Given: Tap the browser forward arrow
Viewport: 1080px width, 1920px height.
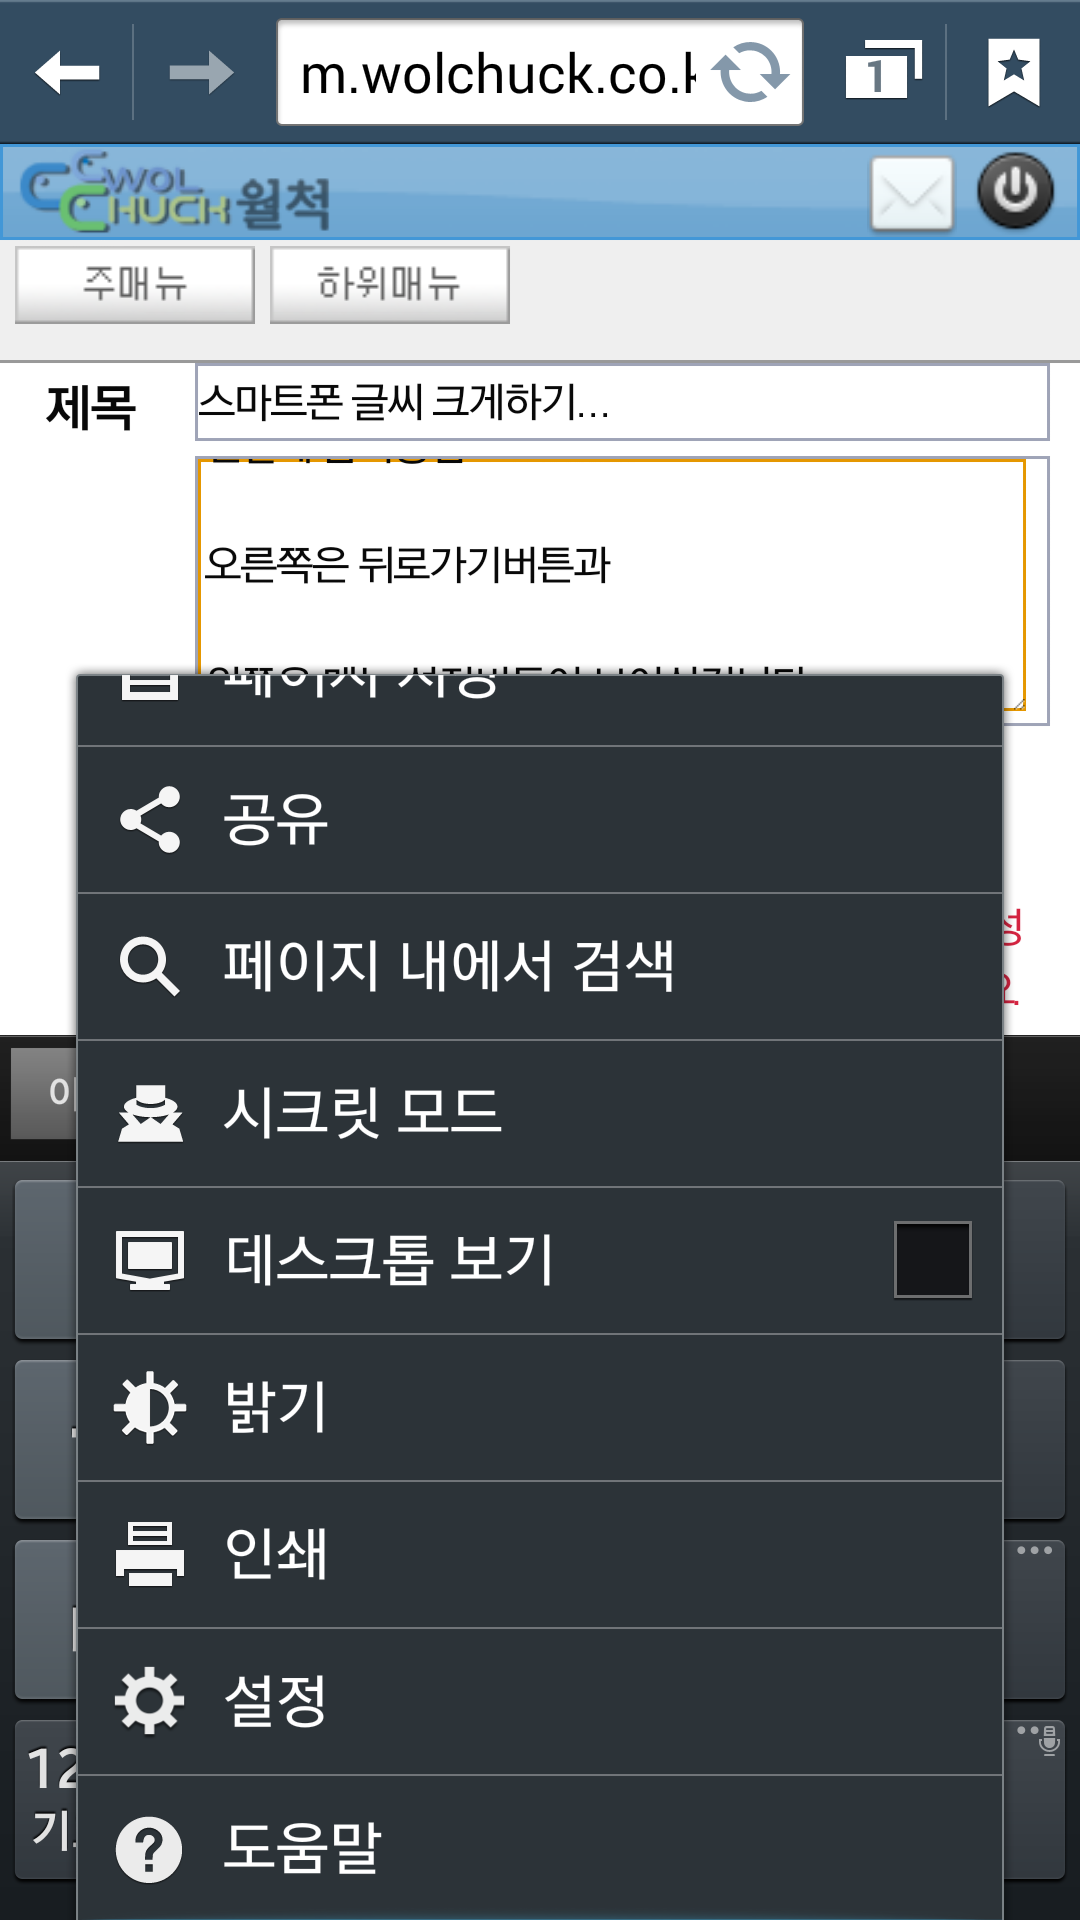Looking at the screenshot, I should click(201, 73).
